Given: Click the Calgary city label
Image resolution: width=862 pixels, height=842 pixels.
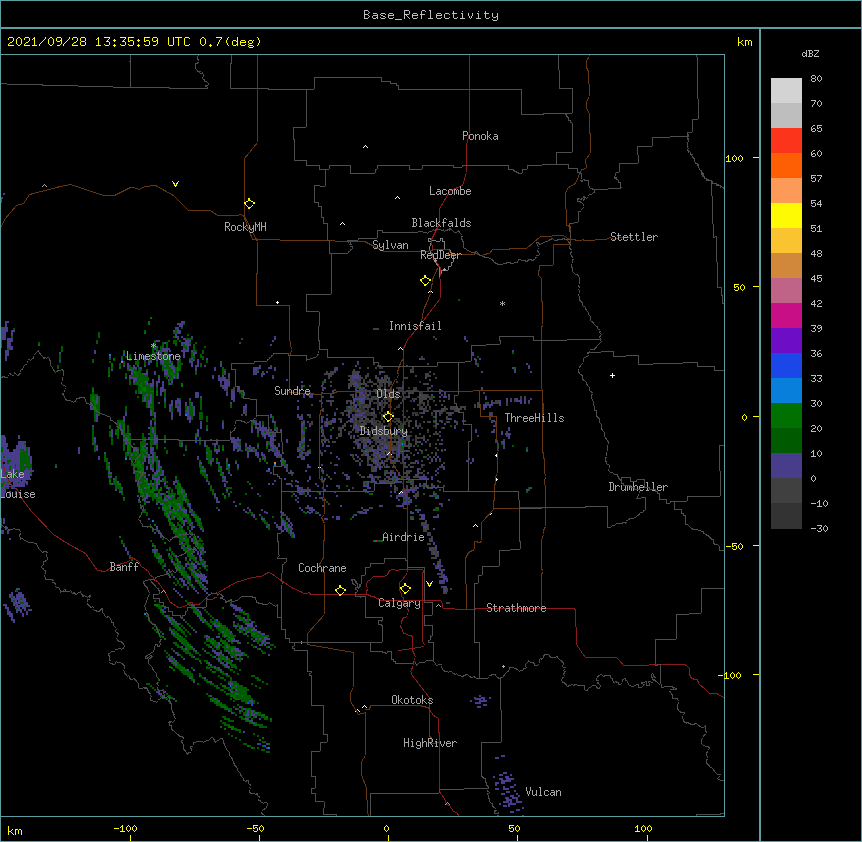Looking at the screenshot, I should tap(399, 603).
